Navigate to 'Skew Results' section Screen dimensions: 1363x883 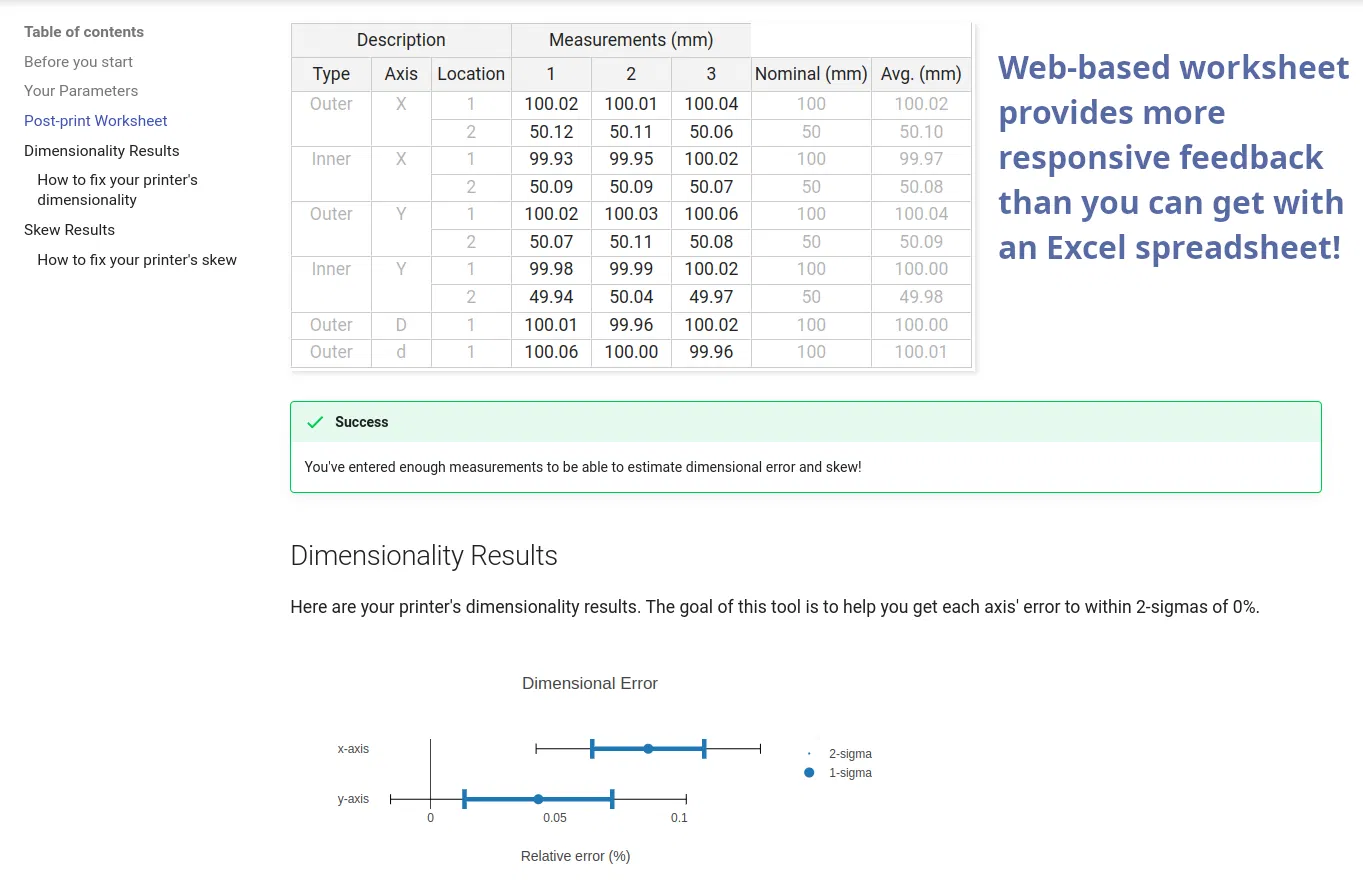[x=69, y=230]
